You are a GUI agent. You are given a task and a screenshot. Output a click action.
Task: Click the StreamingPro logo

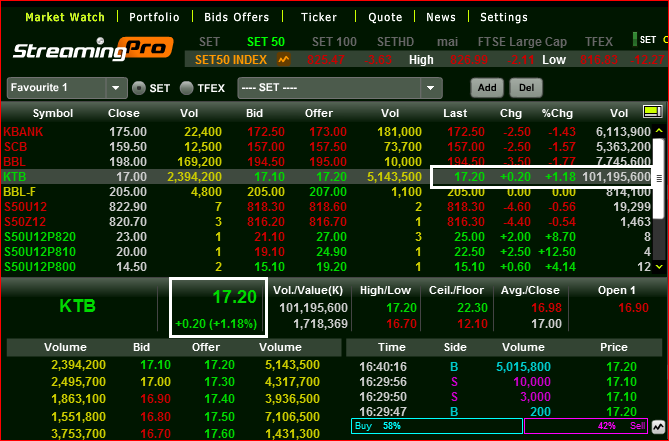(93, 49)
